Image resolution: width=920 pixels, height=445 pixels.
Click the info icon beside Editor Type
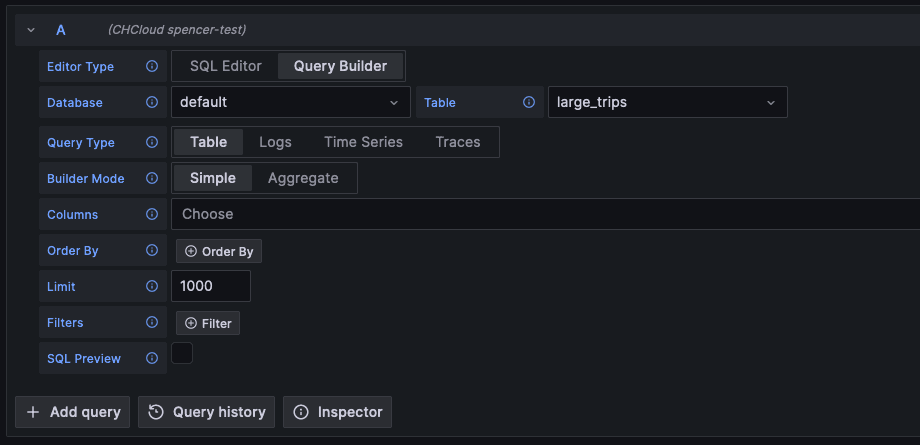[x=152, y=67]
